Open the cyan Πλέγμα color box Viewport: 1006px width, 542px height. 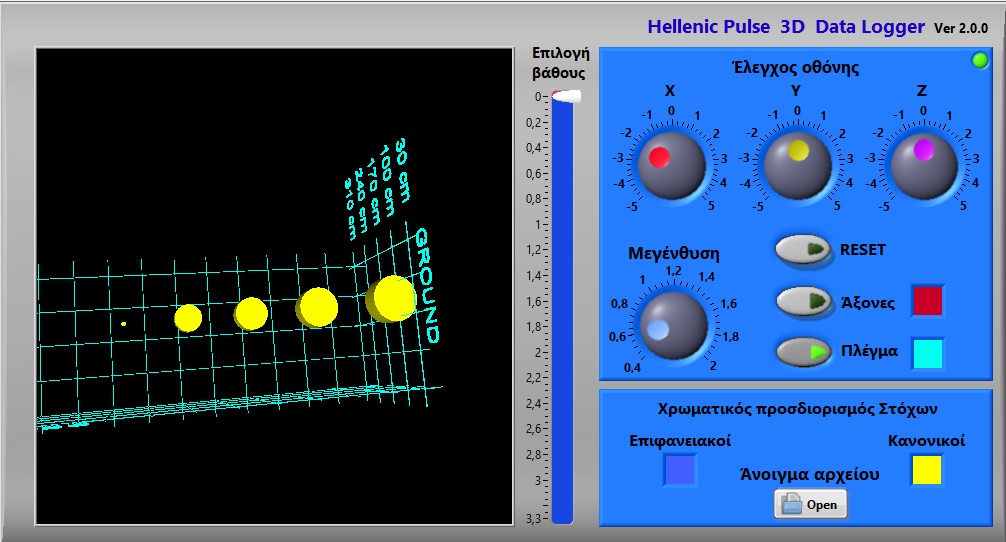(927, 353)
